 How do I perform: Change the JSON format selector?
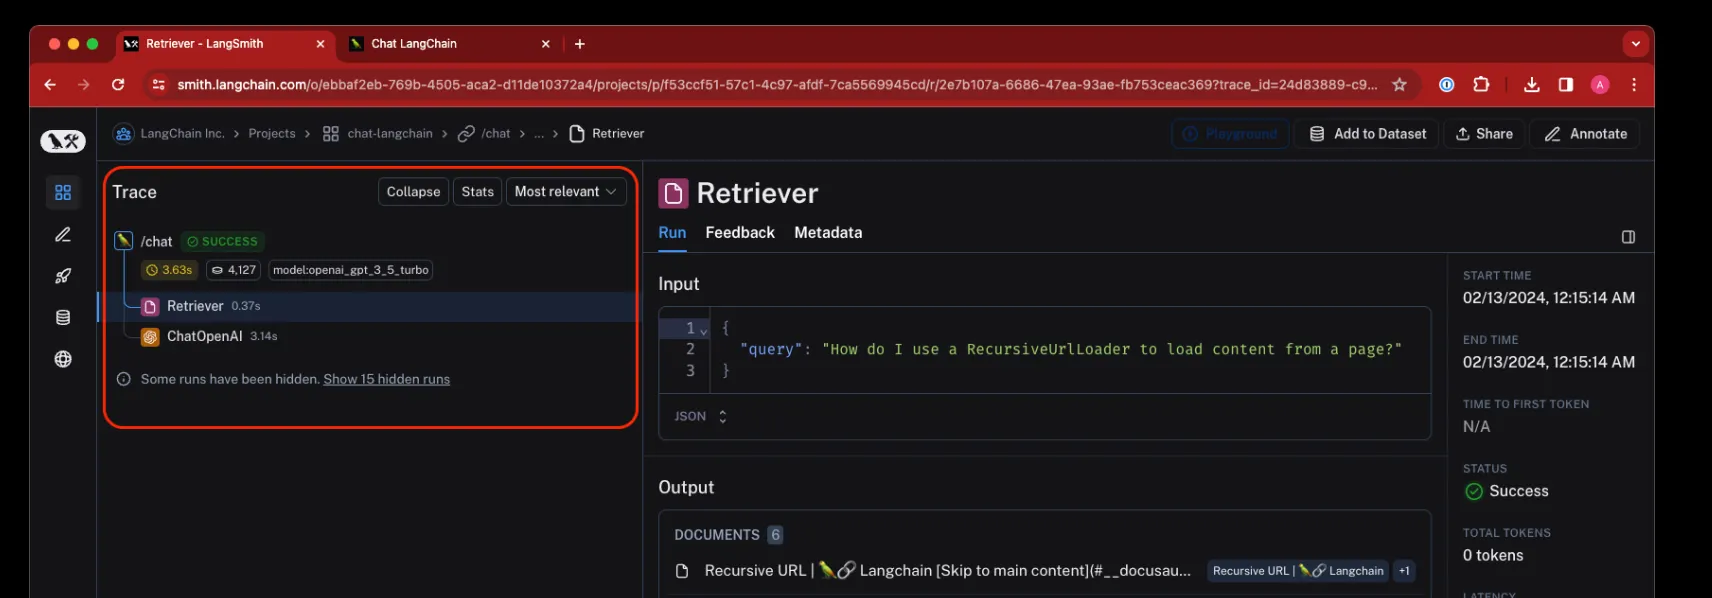701,416
